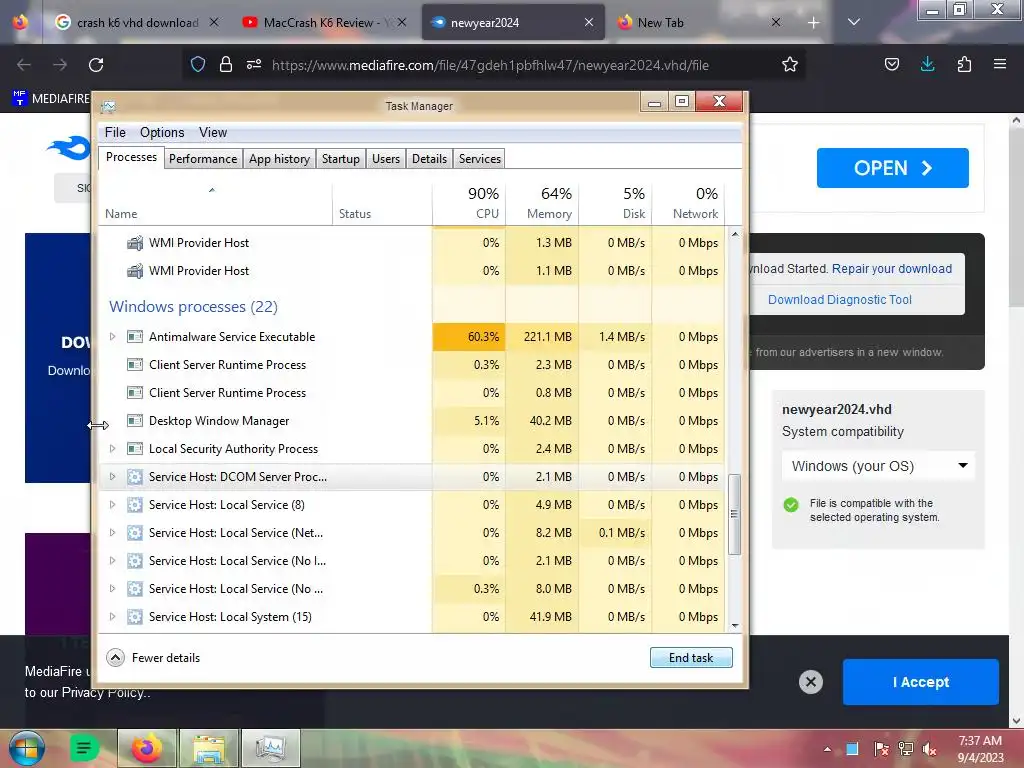Click the Task Manager process list scrollbar thumb

(x=735, y=514)
